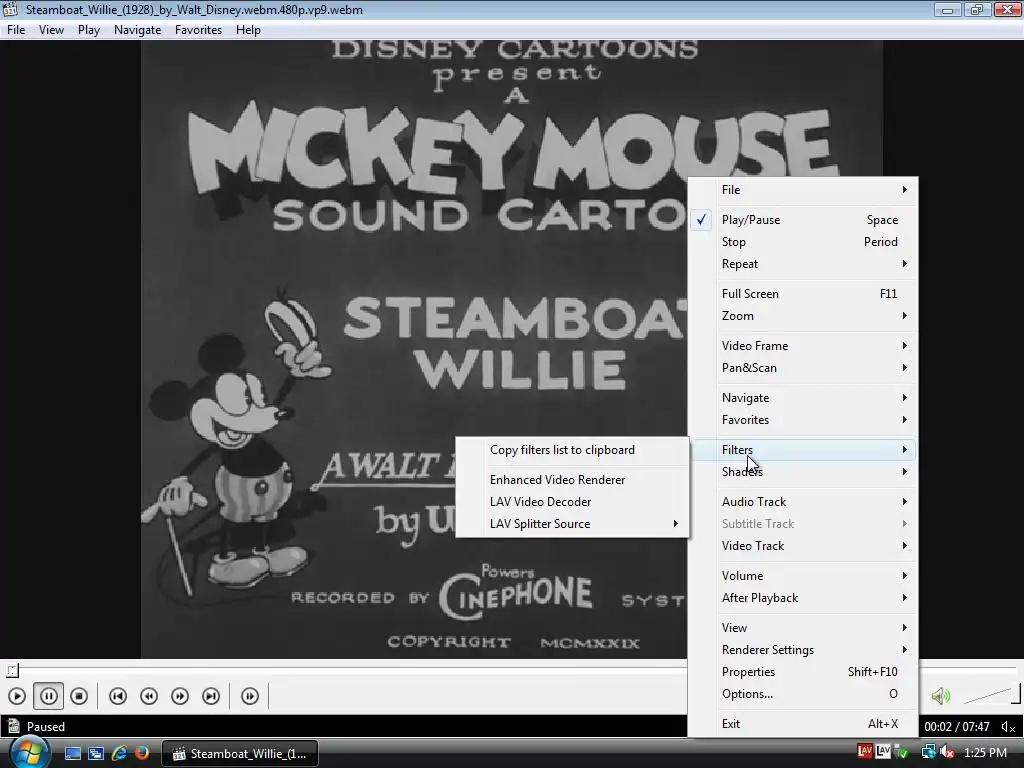Click the Steamboat_Willie taskbar button
The height and width of the screenshot is (768, 1024).
[240, 754]
